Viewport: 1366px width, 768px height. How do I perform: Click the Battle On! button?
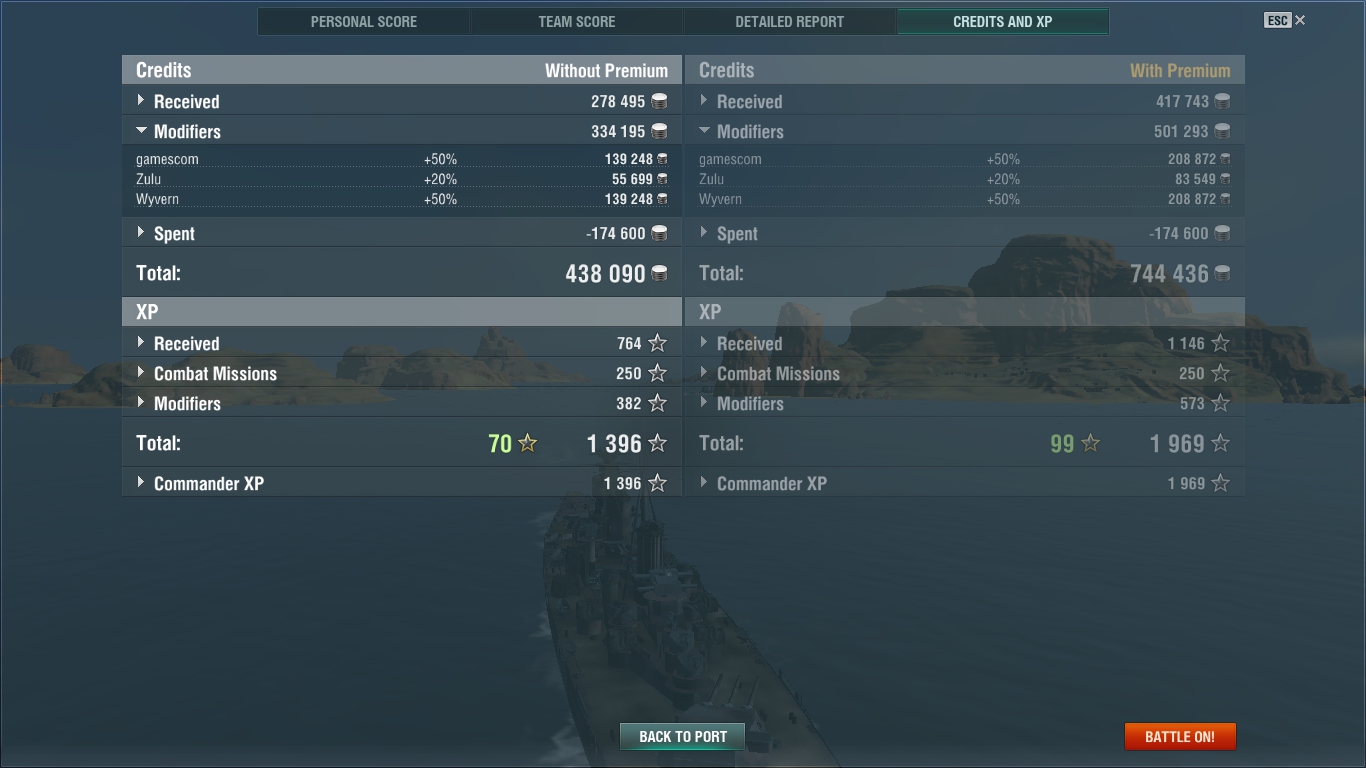click(1180, 736)
